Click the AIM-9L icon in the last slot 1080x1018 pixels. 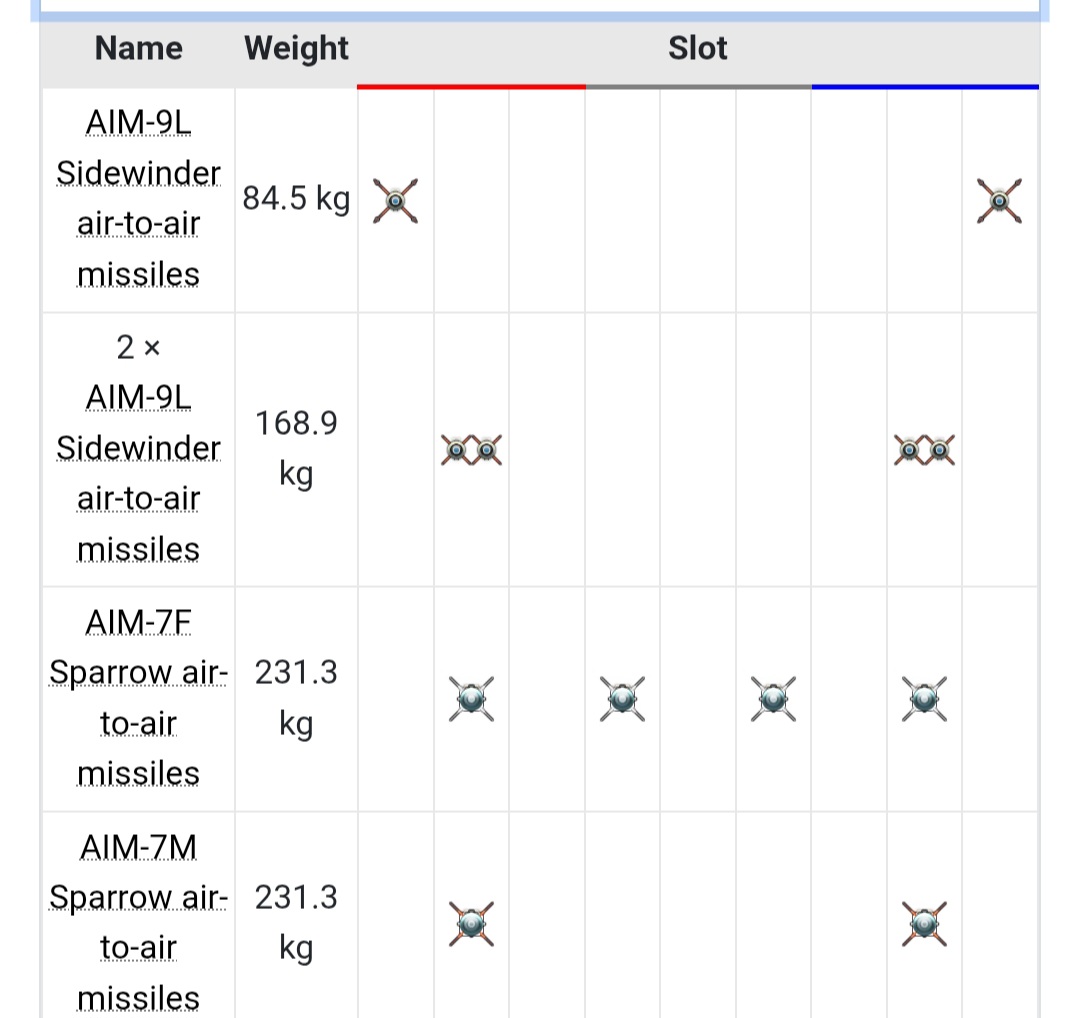(999, 201)
